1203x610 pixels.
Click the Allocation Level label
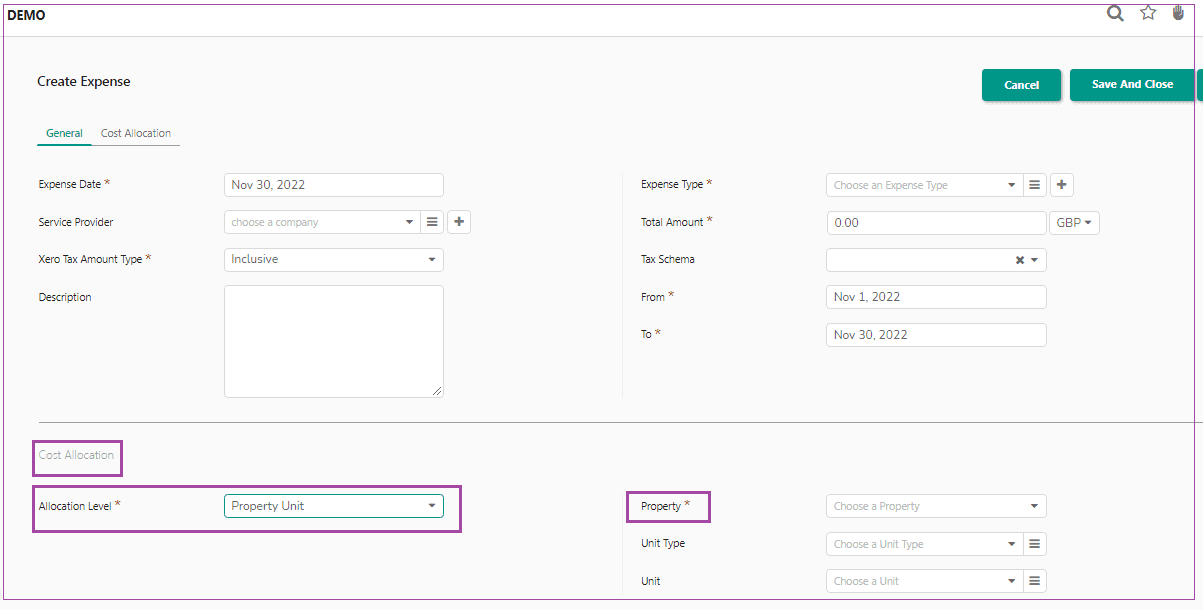click(75, 506)
